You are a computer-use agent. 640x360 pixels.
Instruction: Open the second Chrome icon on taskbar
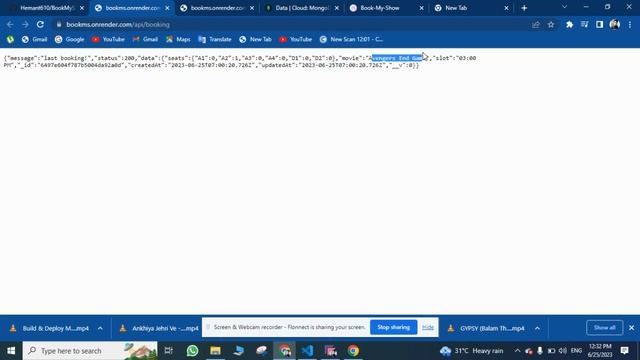click(353, 351)
